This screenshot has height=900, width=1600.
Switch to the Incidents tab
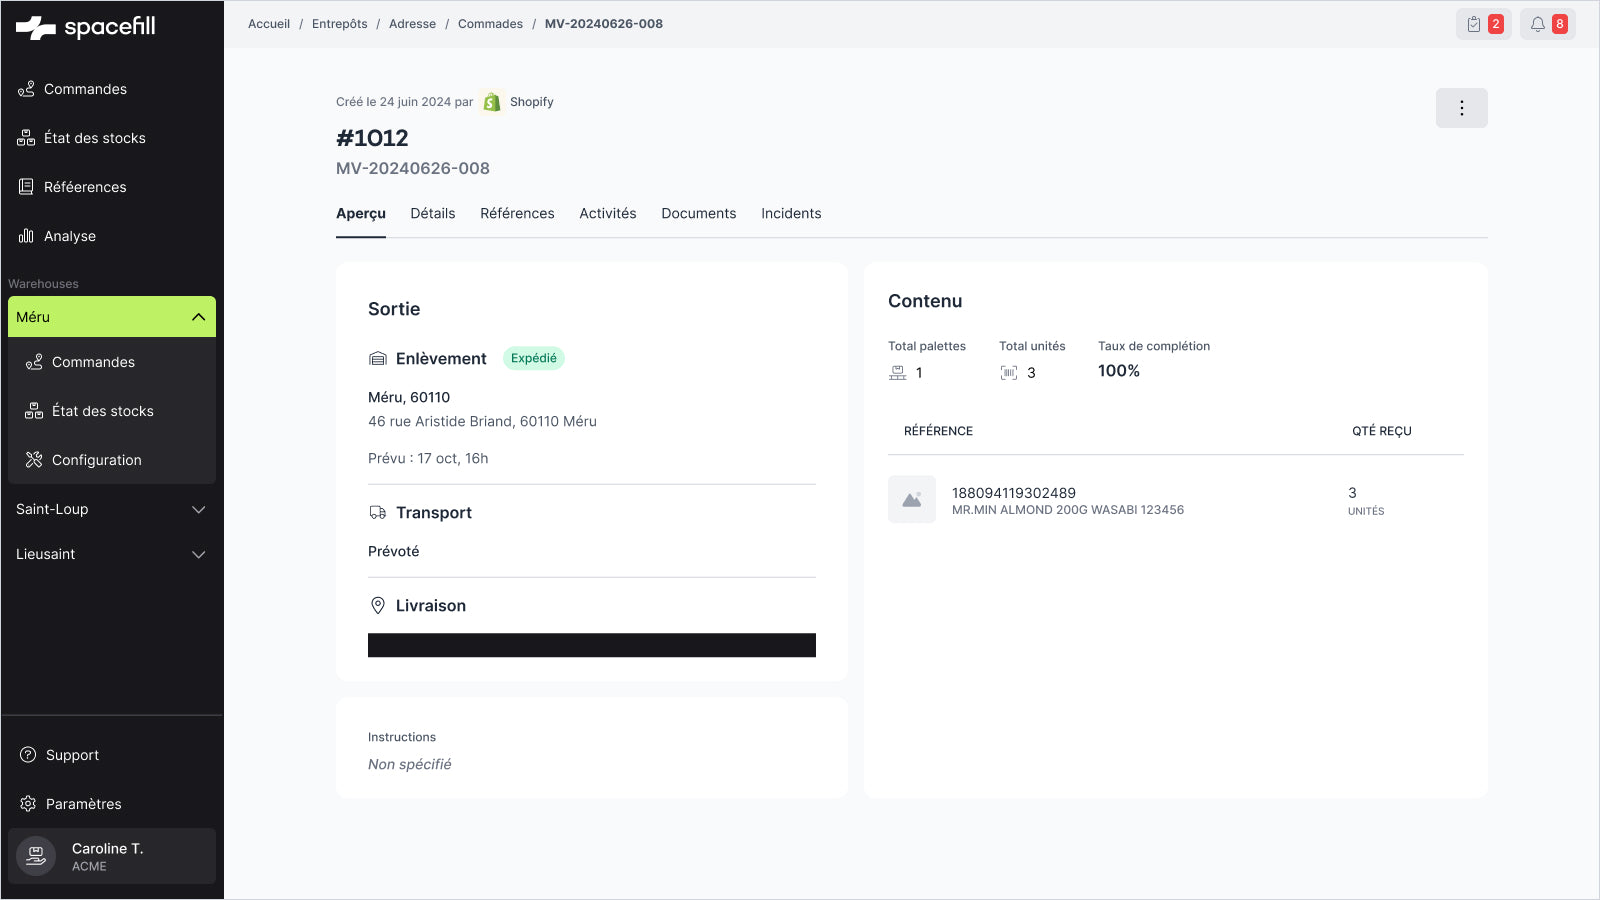[x=790, y=213]
